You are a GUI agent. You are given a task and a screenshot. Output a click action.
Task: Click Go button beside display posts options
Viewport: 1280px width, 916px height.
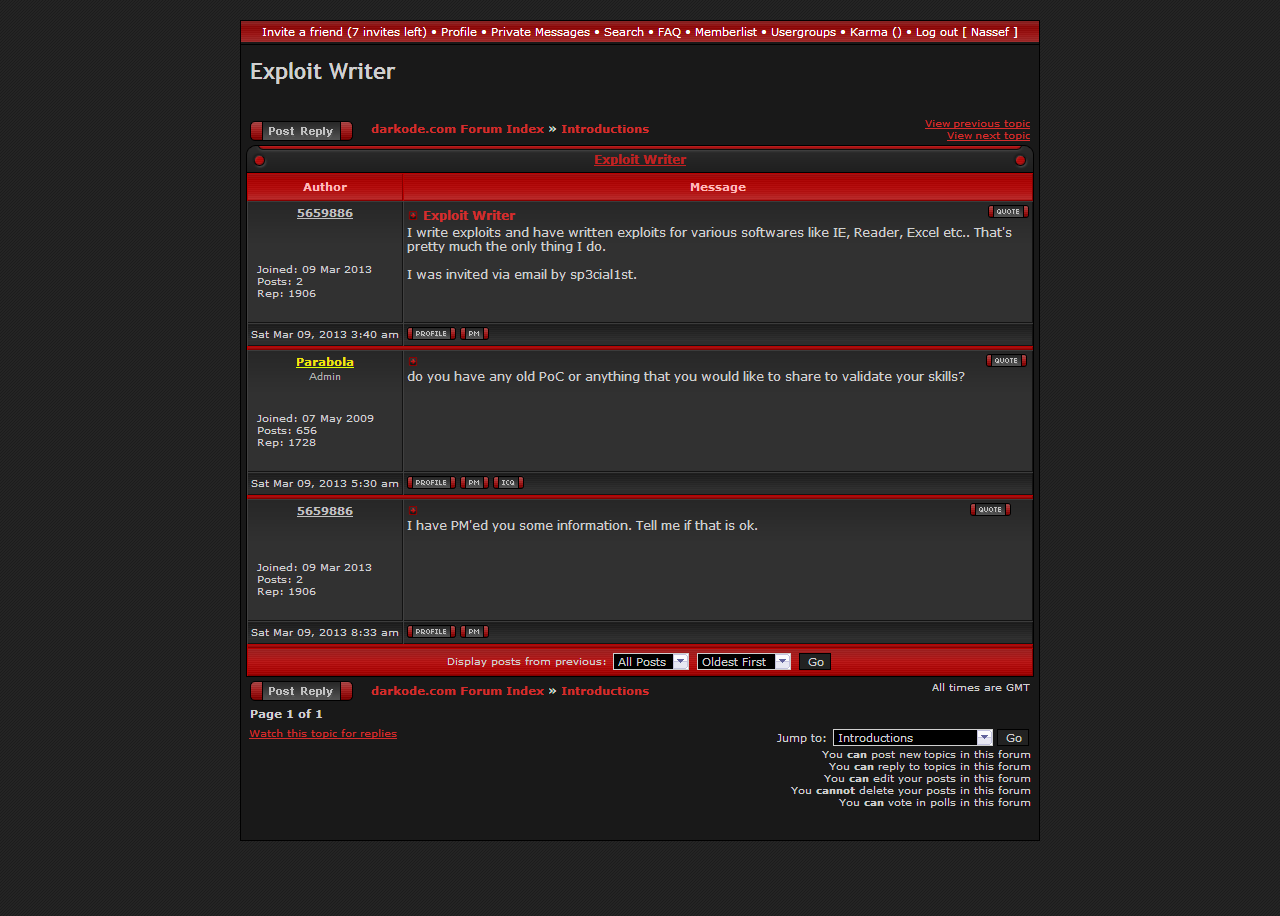(815, 661)
